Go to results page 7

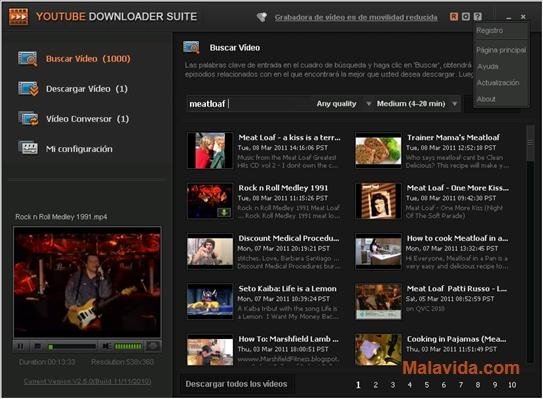click(x=461, y=384)
